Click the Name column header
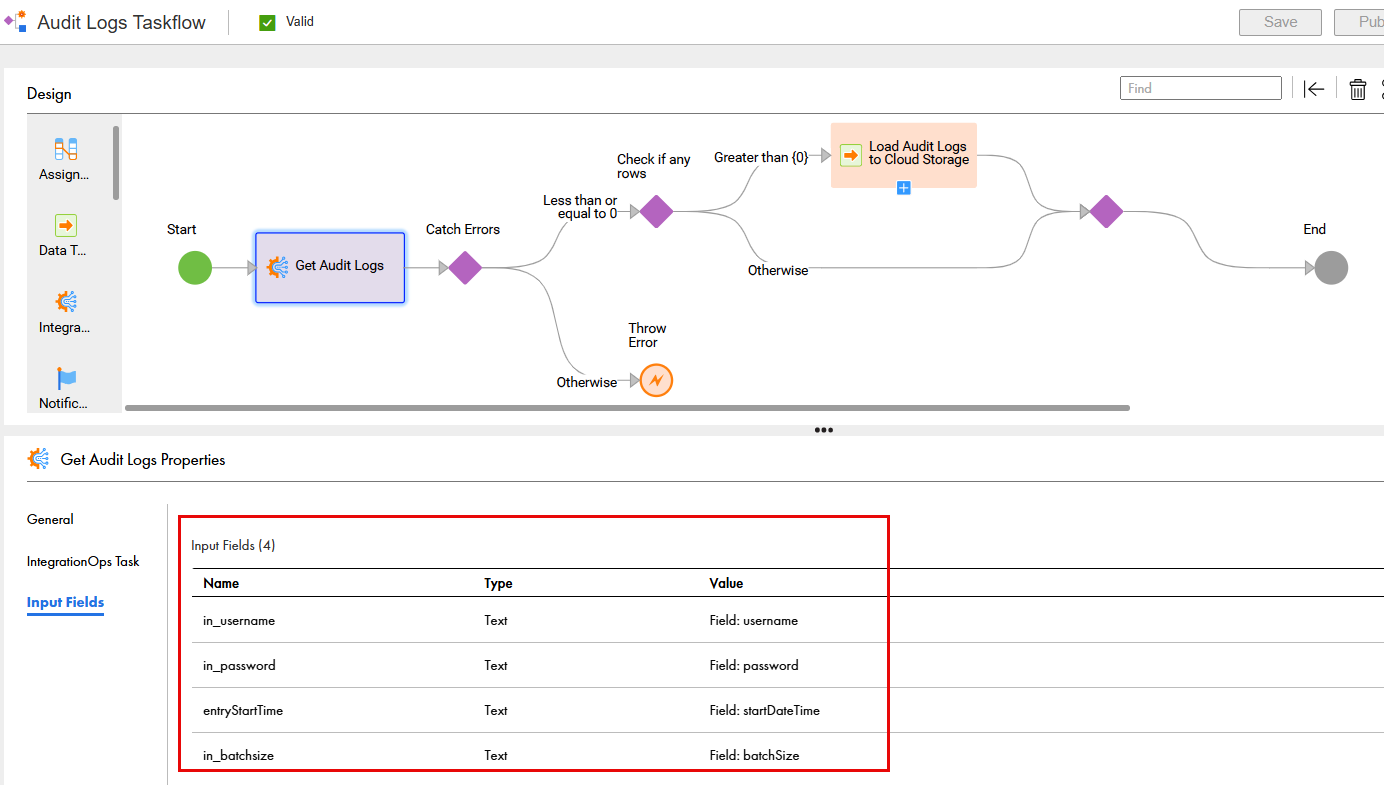 (221, 583)
